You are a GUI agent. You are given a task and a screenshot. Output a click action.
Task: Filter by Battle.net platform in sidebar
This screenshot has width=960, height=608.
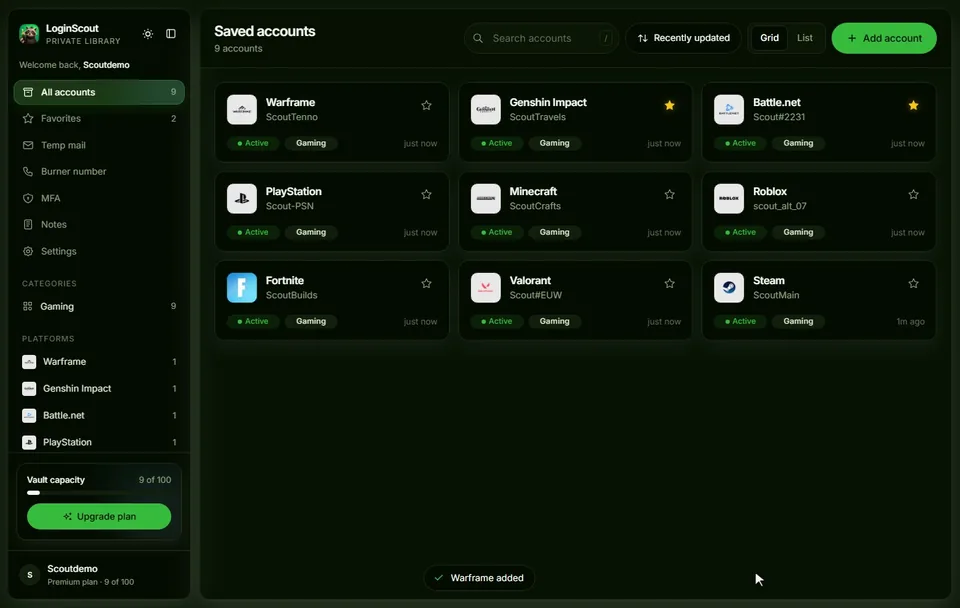tap(99, 415)
